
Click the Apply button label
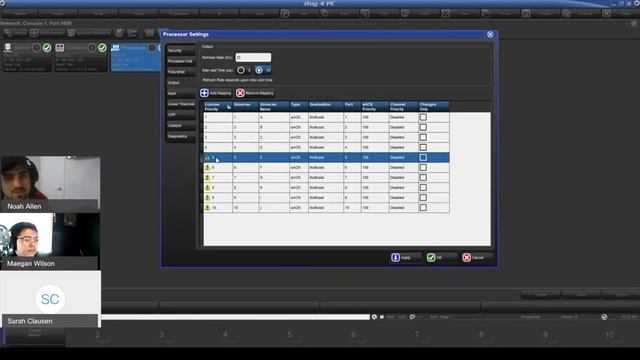[405, 258]
